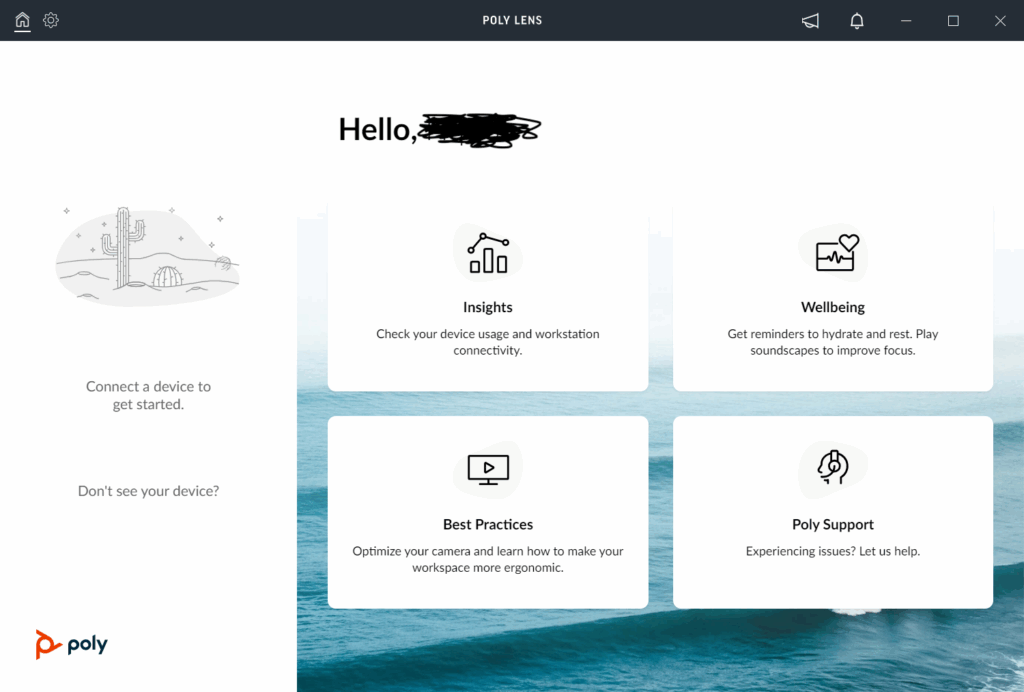The width and height of the screenshot is (1024, 692).
Task: Click the "Get reminders to hydrate" description
Action: point(833,342)
